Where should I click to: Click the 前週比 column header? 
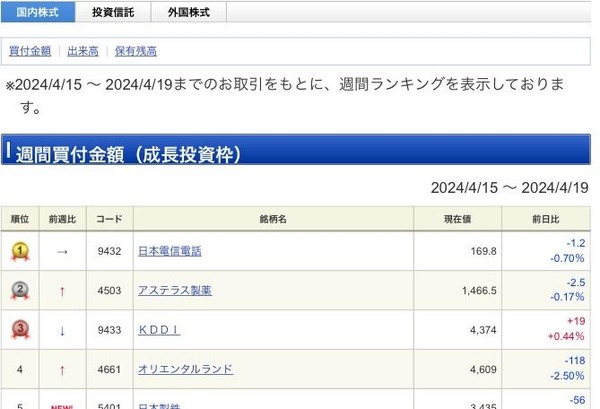tap(63, 219)
